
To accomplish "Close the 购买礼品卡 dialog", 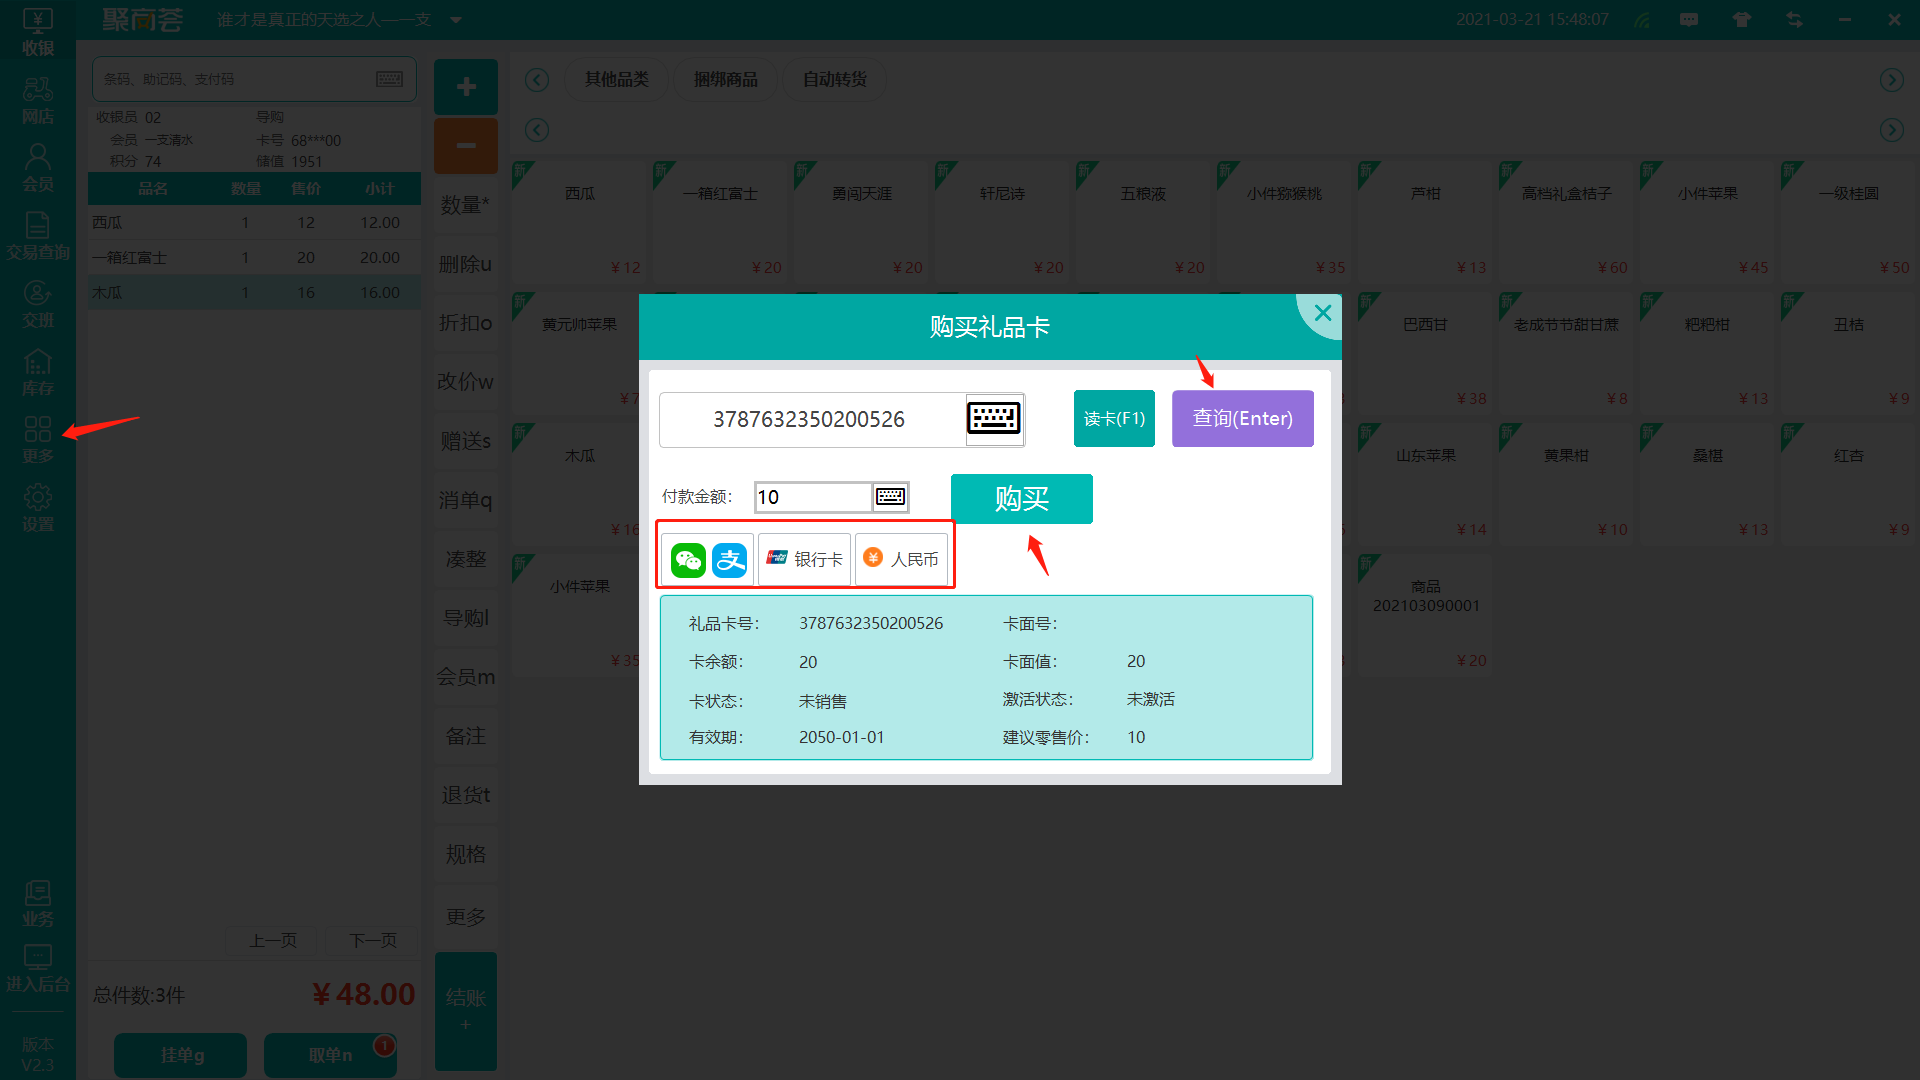I will [x=1322, y=313].
